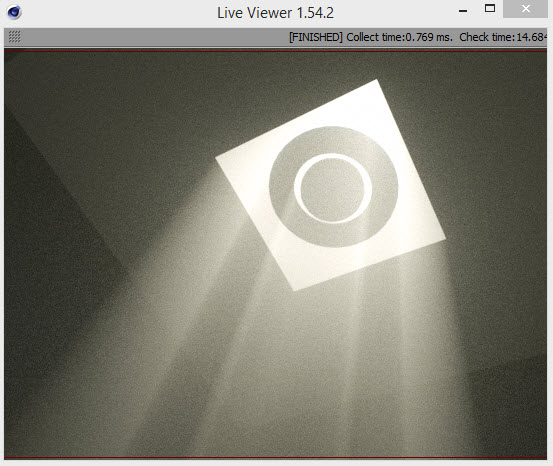This screenshot has height=466, width=553.
Task: Click the Check time status entry
Action: pos(503,37)
